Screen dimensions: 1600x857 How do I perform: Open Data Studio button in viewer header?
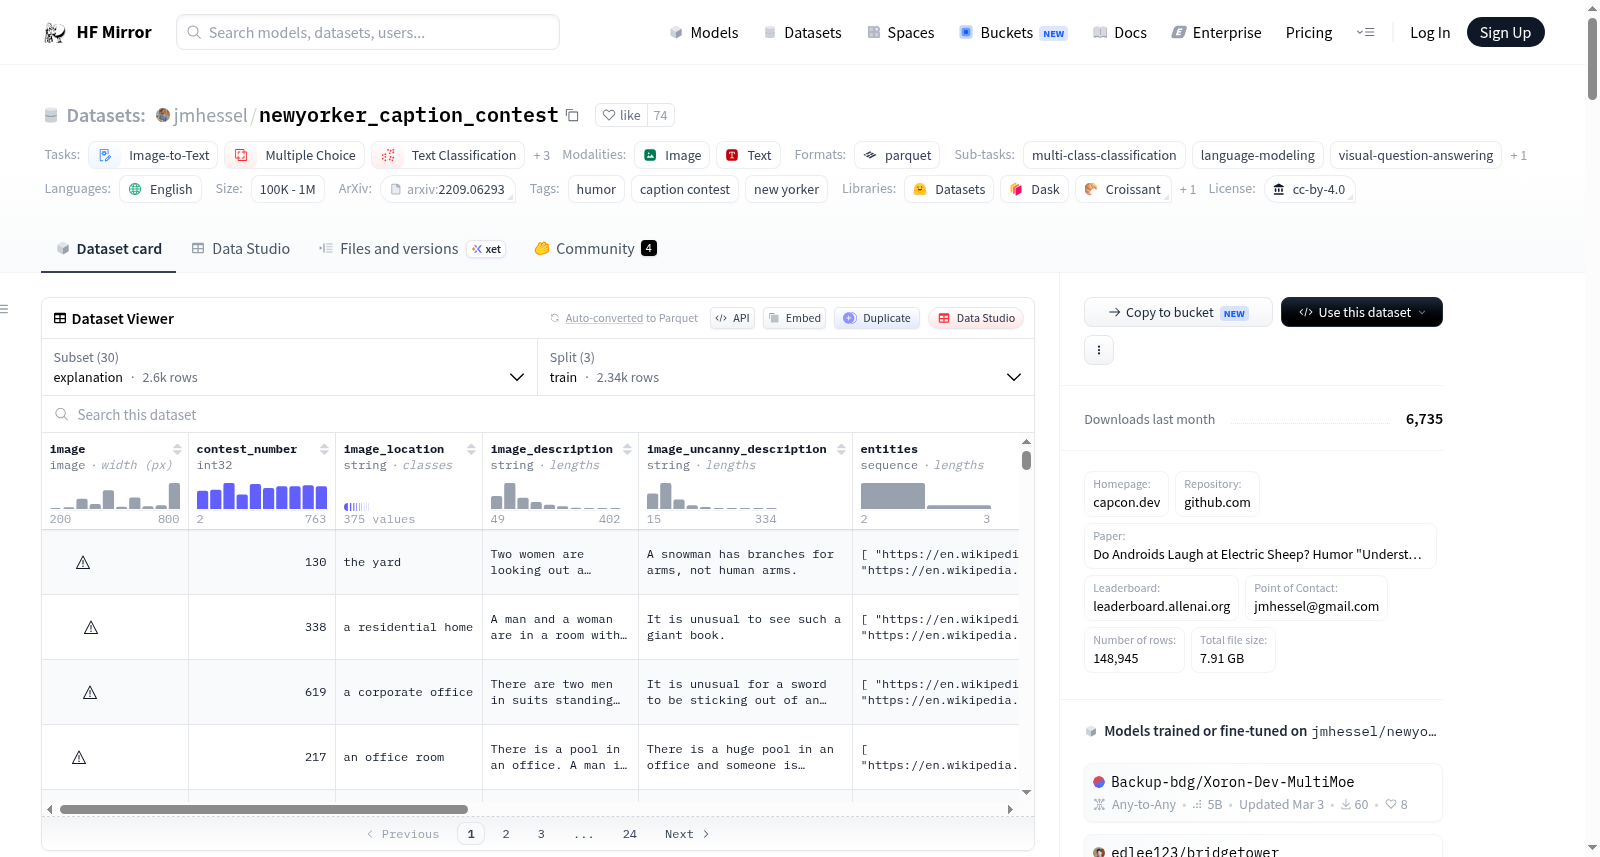click(x=976, y=318)
